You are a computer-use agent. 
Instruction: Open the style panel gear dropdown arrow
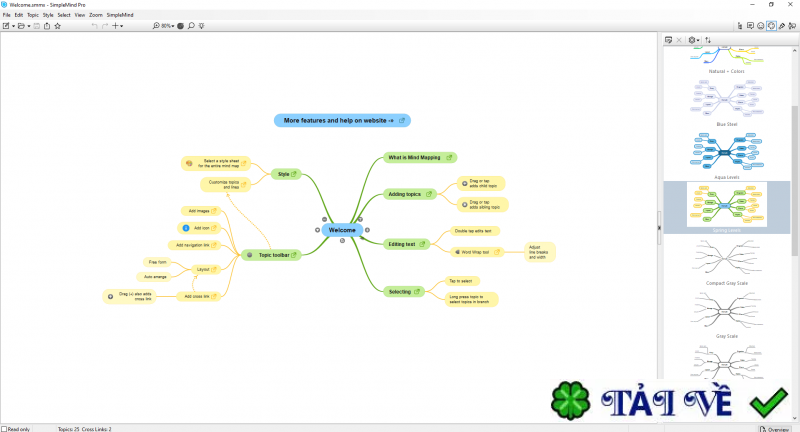[x=698, y=40]
